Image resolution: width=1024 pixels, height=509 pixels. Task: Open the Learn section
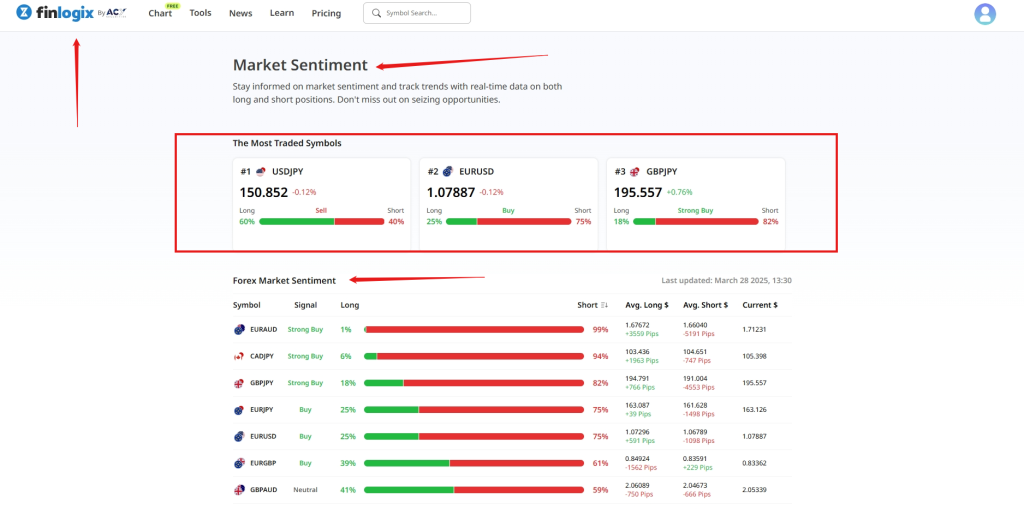(282, 13)
